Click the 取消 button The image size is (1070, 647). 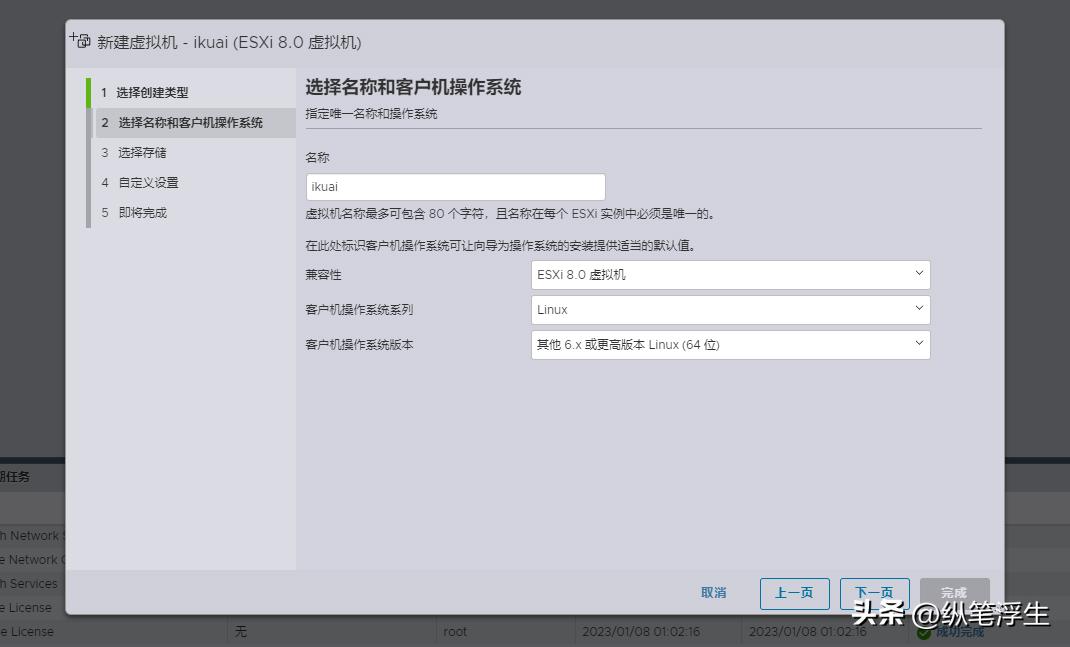[x=714, y=593]
